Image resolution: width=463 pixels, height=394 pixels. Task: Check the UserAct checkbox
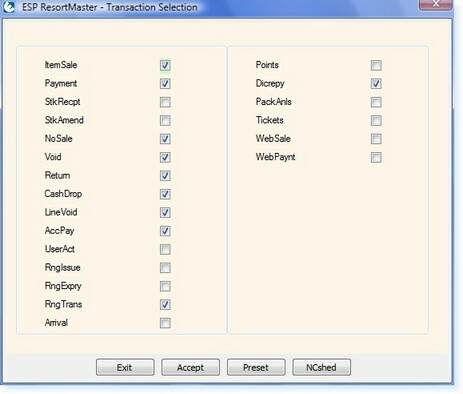pyautogui.click(x=165, y=249)
